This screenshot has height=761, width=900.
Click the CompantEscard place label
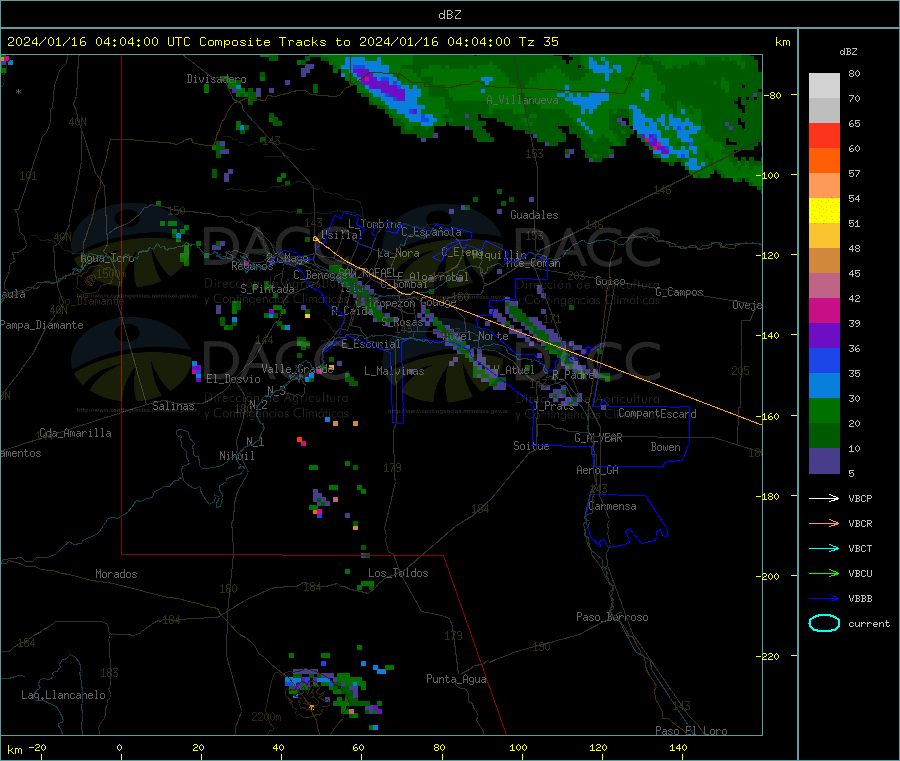pyautogui.click(x=657, y=414)
